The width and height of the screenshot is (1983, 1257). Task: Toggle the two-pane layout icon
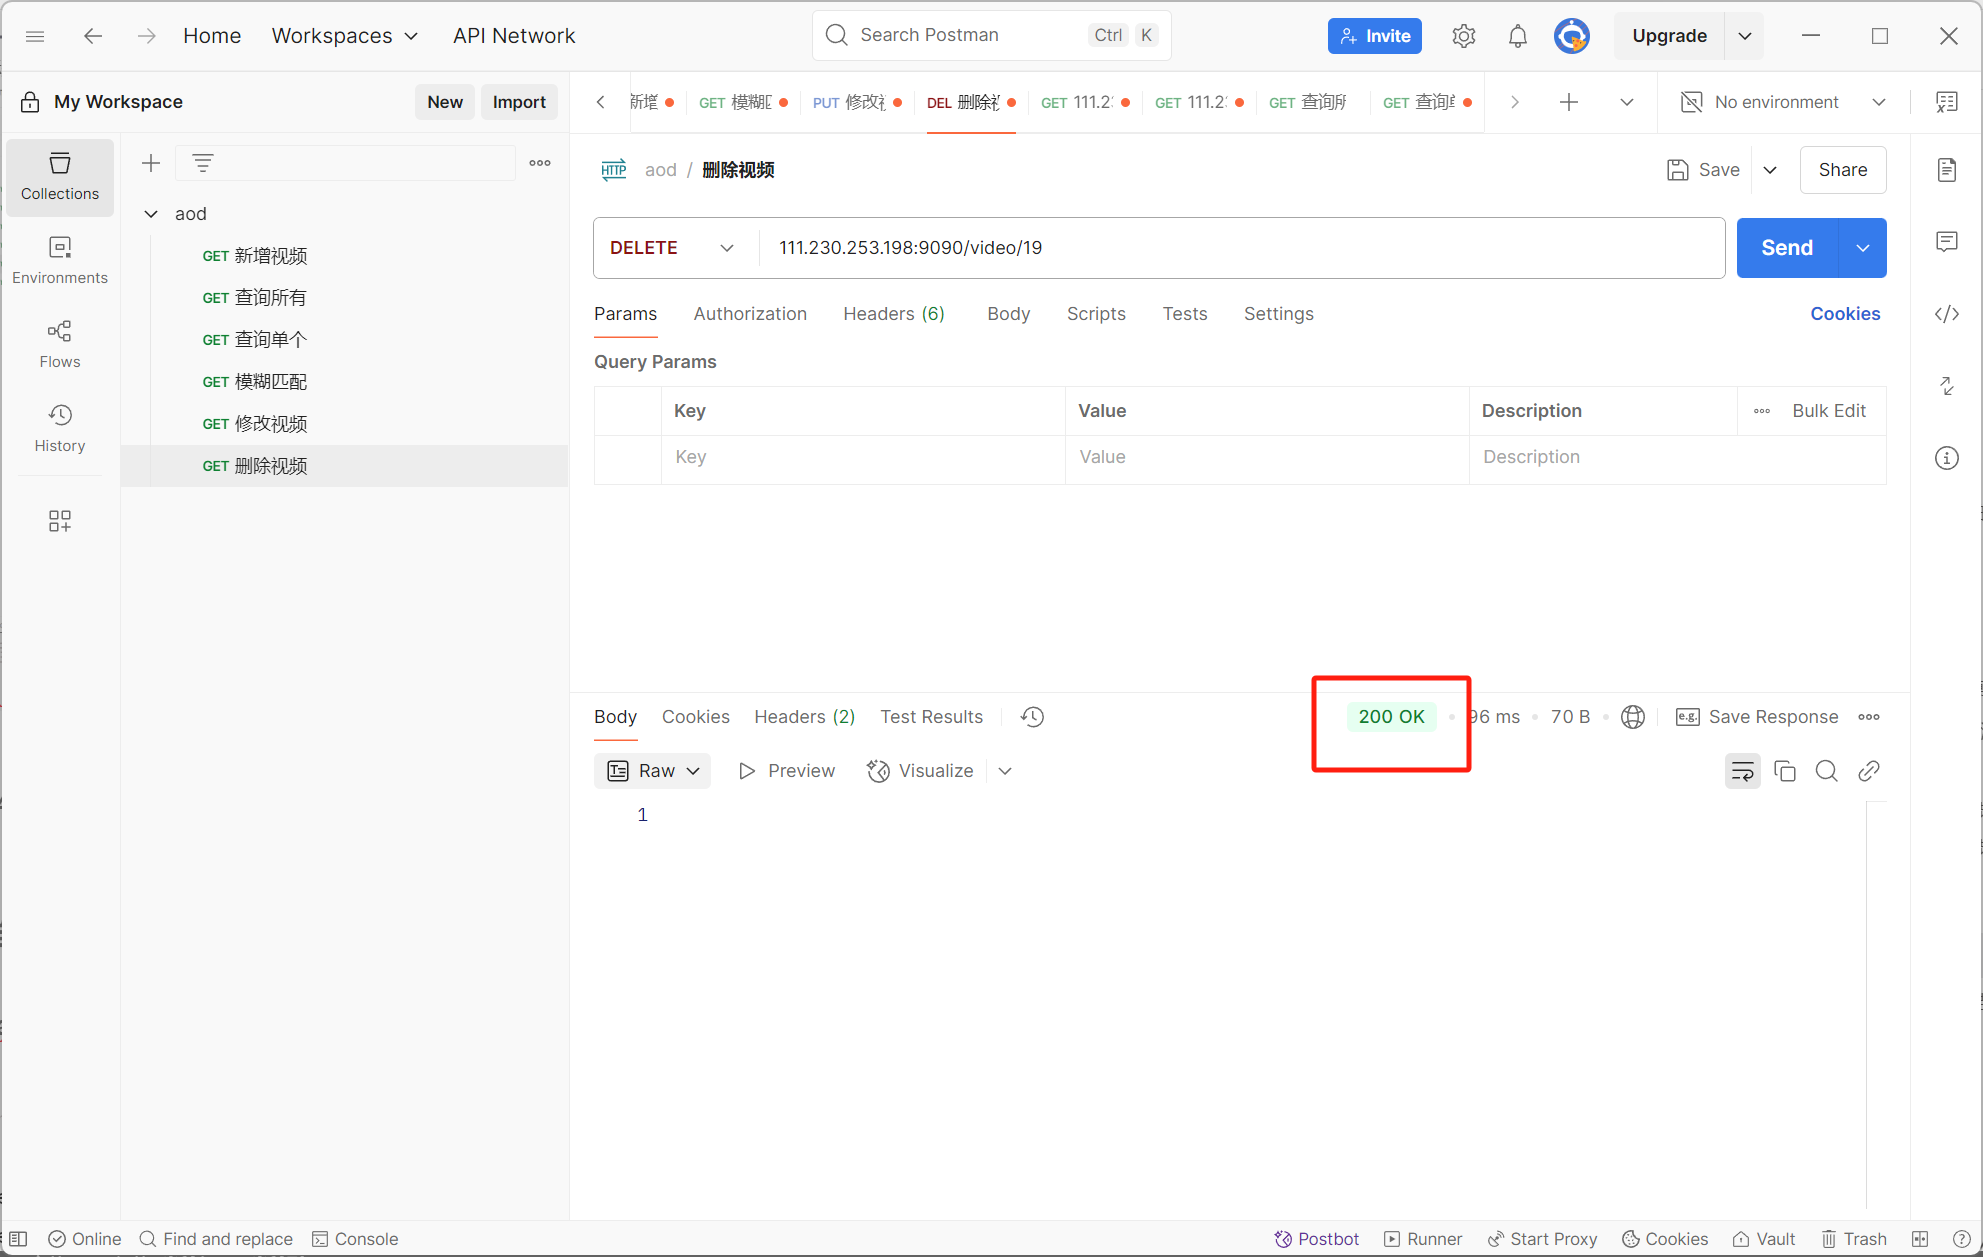click(x=1919, y=1239)
